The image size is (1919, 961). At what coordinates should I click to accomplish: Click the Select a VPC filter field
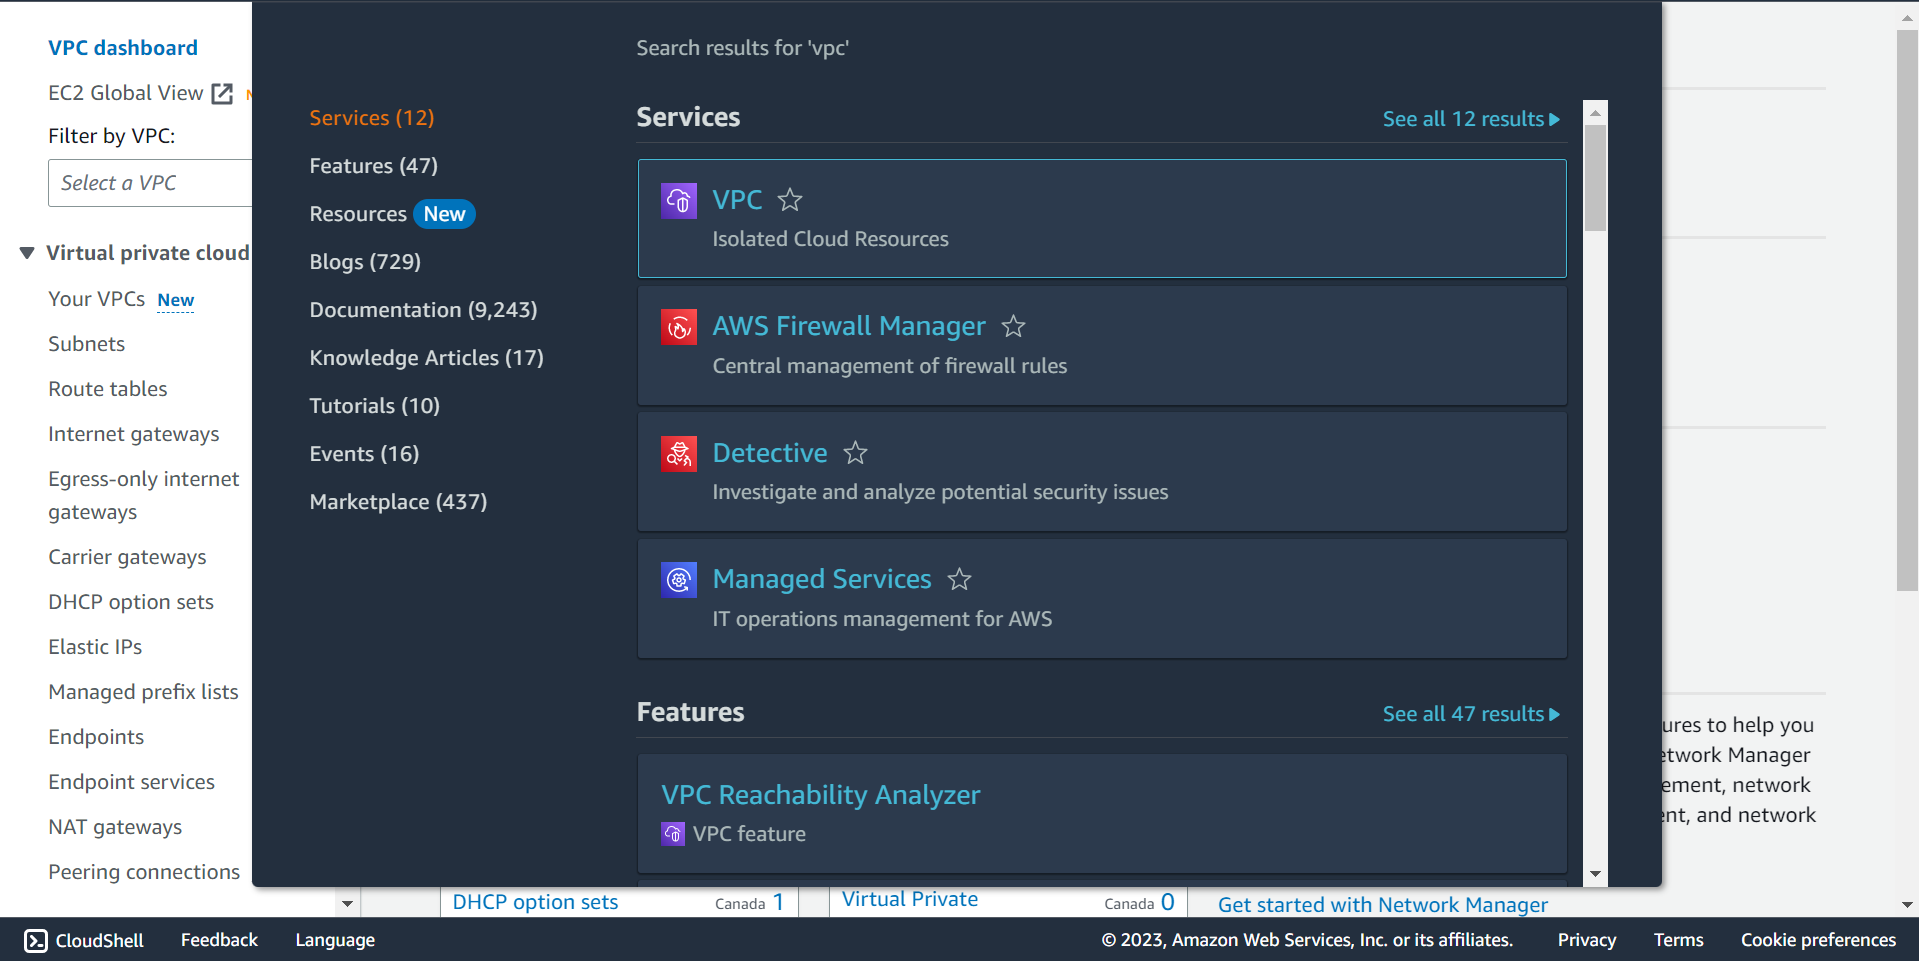150,183
